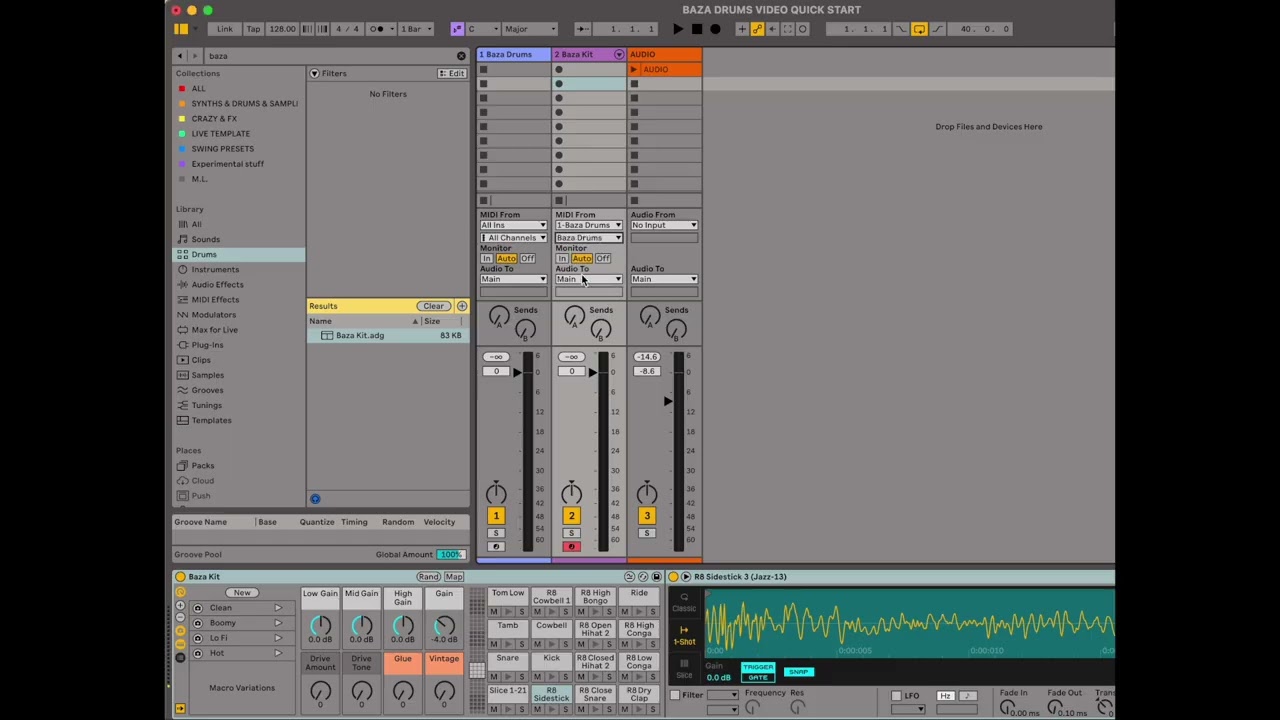Randomize macros with the Rand button
This screenshot has width=1280, height=720.
tap(428, 577)
